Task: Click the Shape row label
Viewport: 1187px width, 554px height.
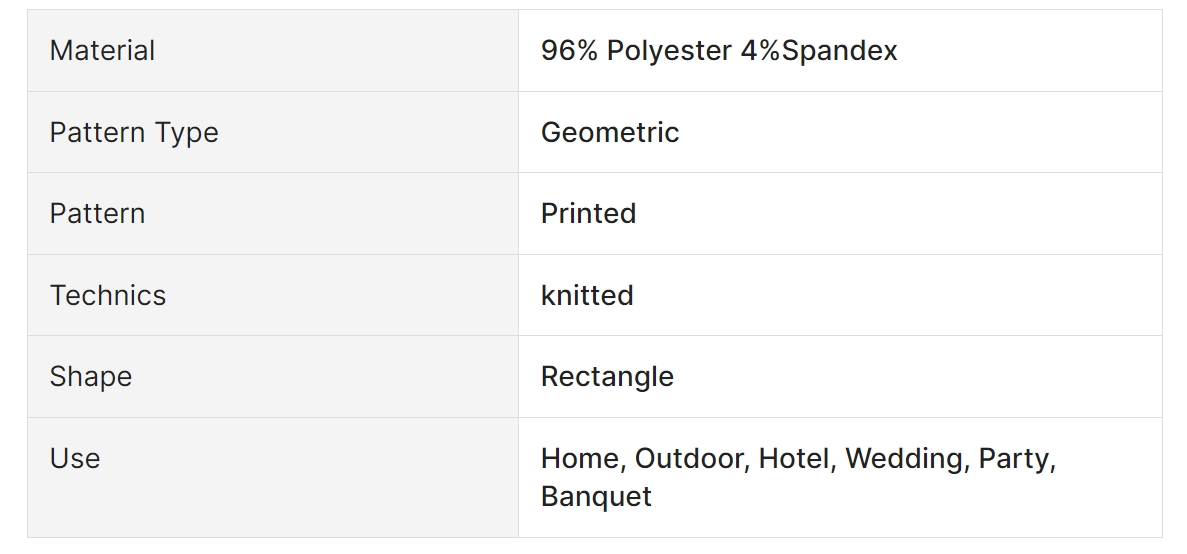Action: click(x=91, y=377)
